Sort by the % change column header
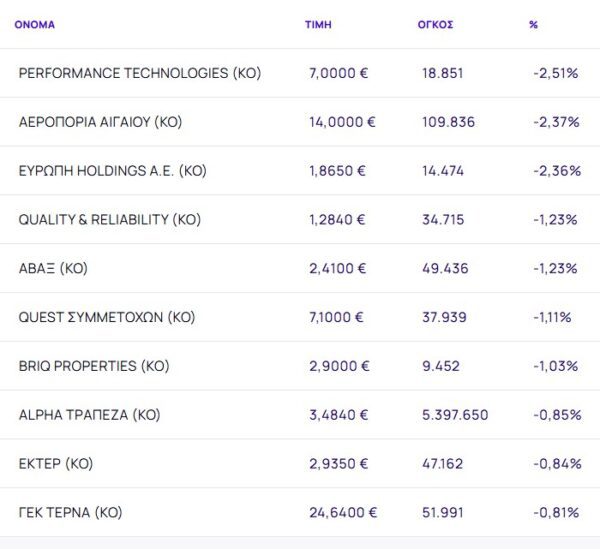Image resolution: width=600 pixels, height=549 pixels. click(x=533, y=25)
